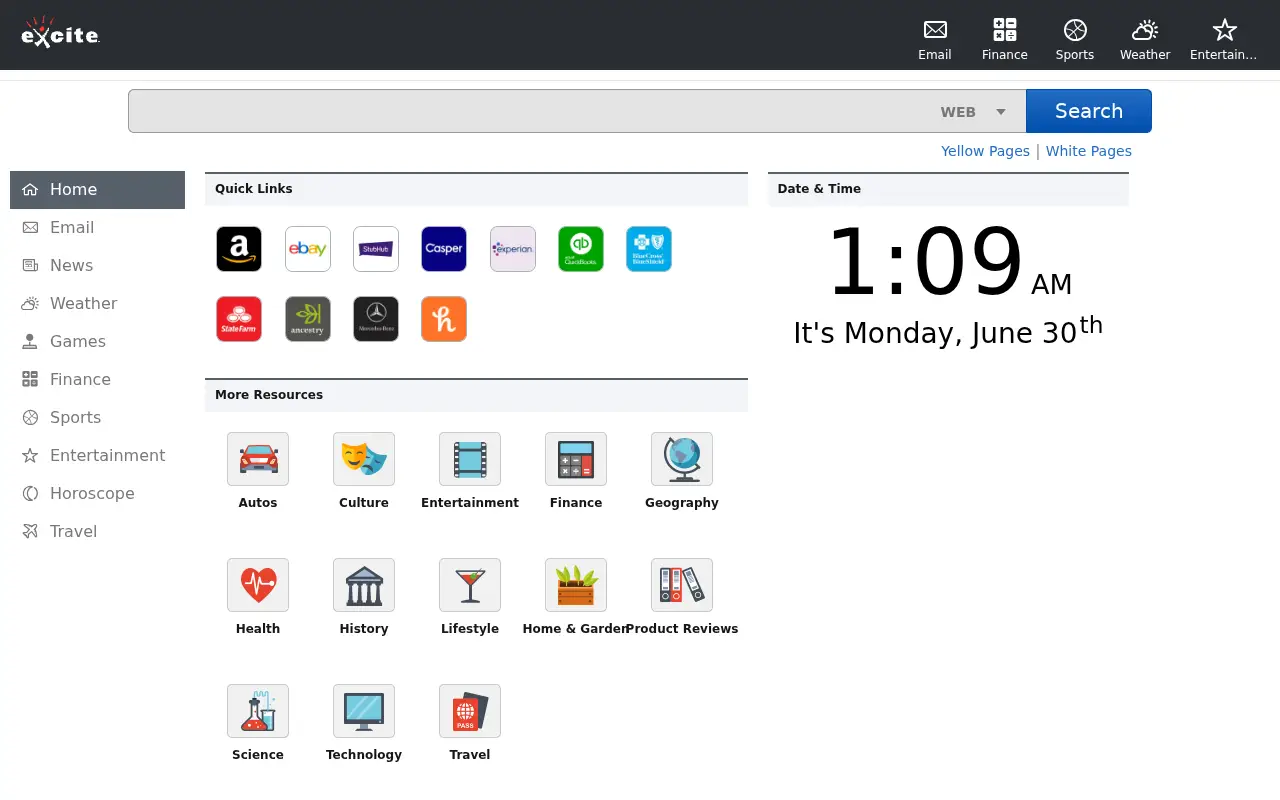1280x800 pixels.
Task: Open the Geography globe icon
Action: pyautogui.click(x=682, y=459)
